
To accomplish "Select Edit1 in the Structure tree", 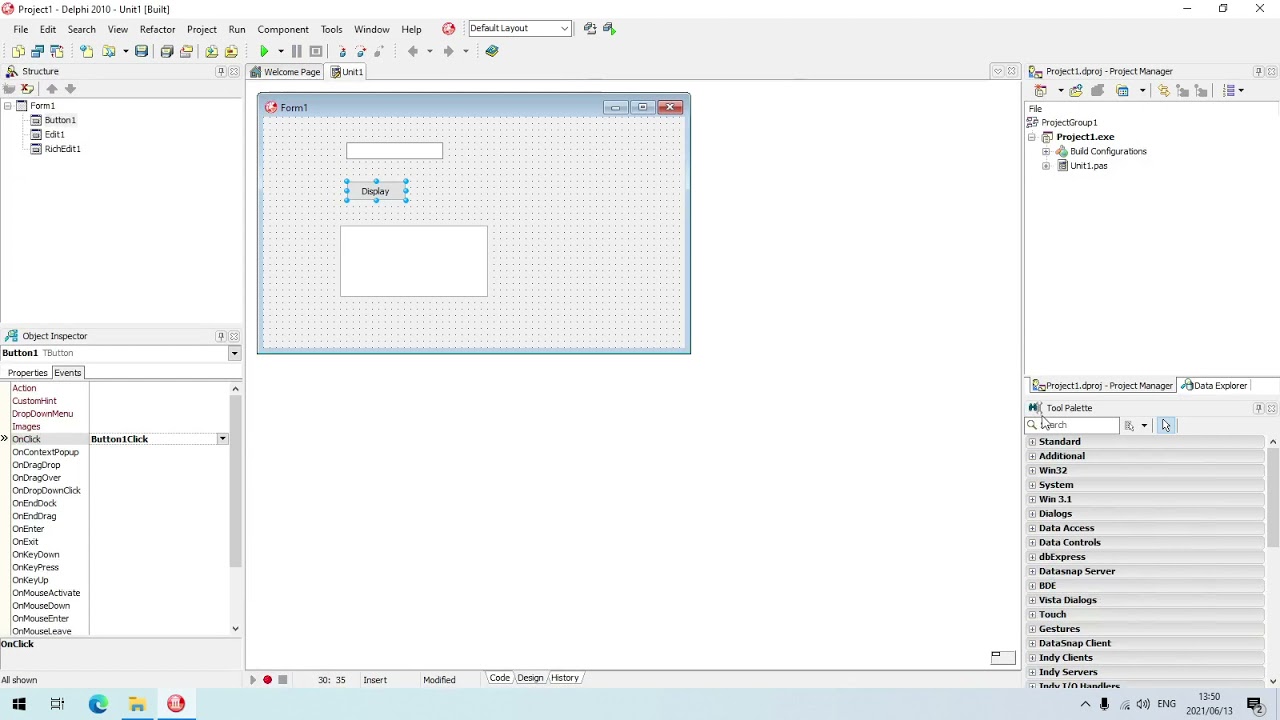I will tap(54, 135).
